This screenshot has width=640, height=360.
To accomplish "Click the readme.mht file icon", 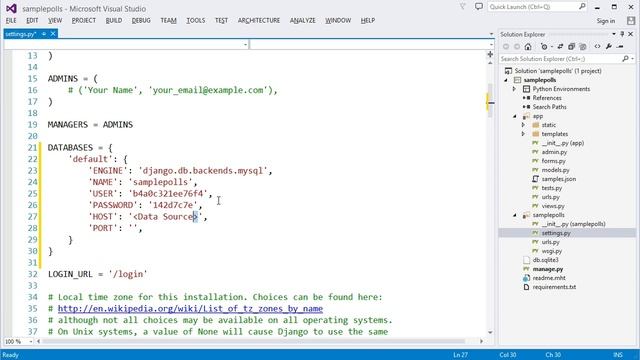I will coord(527,278).
